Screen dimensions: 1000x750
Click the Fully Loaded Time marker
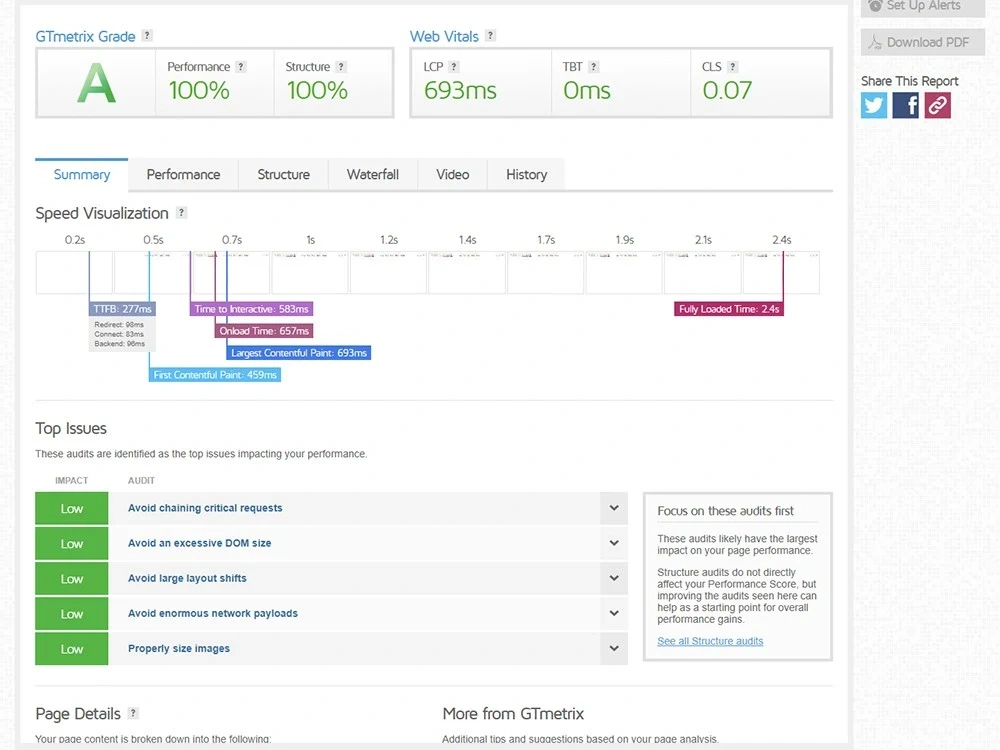(729, 309)
